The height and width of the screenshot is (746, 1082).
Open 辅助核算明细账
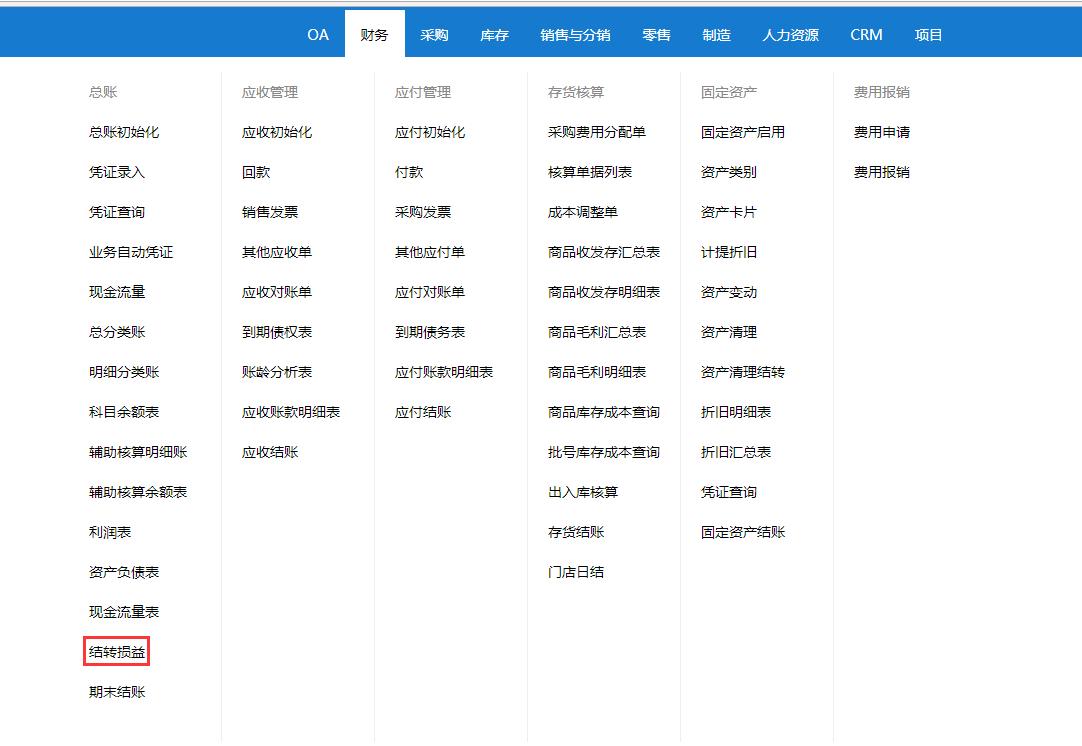coord(138,452)
